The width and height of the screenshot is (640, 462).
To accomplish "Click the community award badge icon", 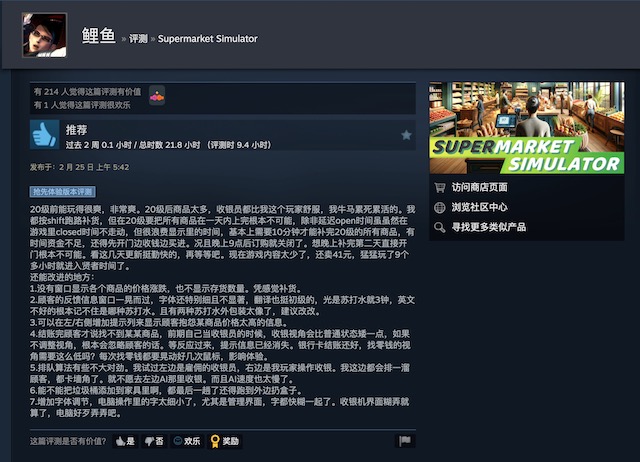I will [x=157, y=96].
